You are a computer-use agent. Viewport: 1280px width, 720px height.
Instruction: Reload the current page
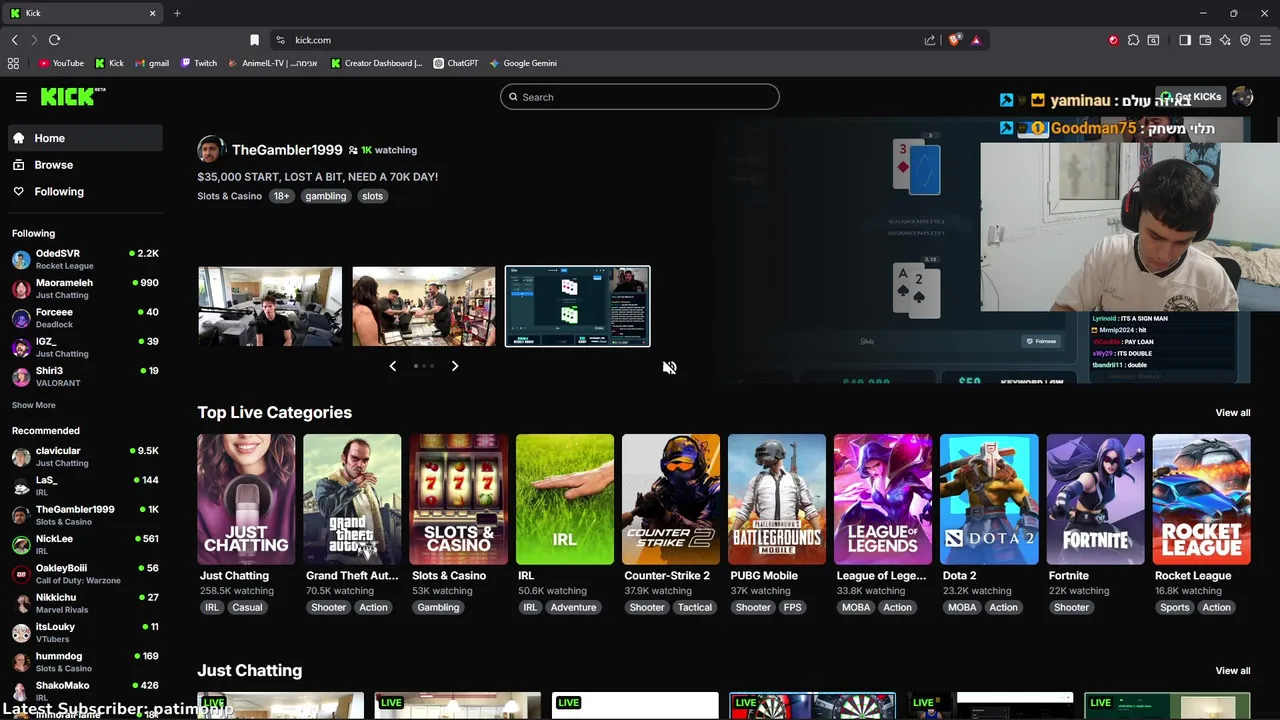pos(54,40)
